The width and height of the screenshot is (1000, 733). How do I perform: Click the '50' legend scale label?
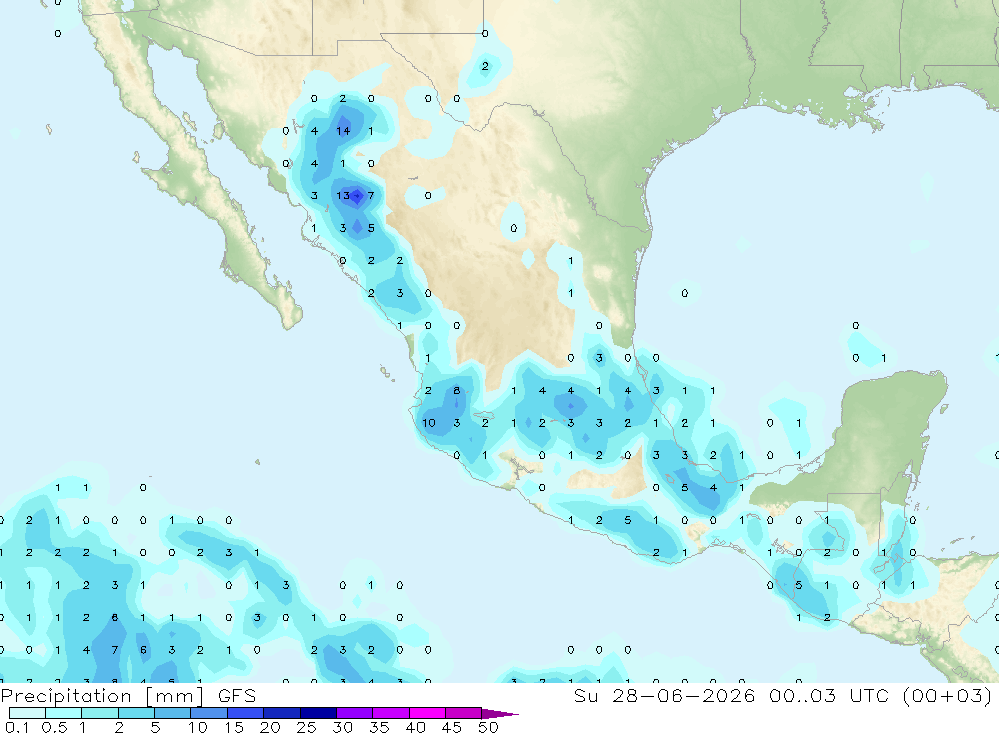488,727
